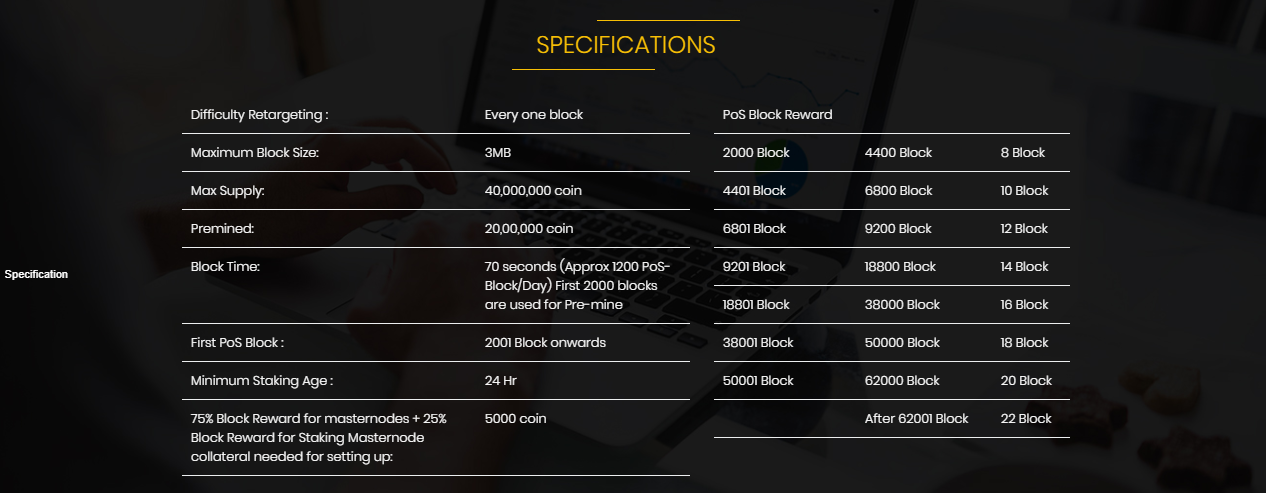Image resolution: width=1266 pixels, height=493 pixels.
Task: Click the 18801 Block cell
Action: coord(756,305)
